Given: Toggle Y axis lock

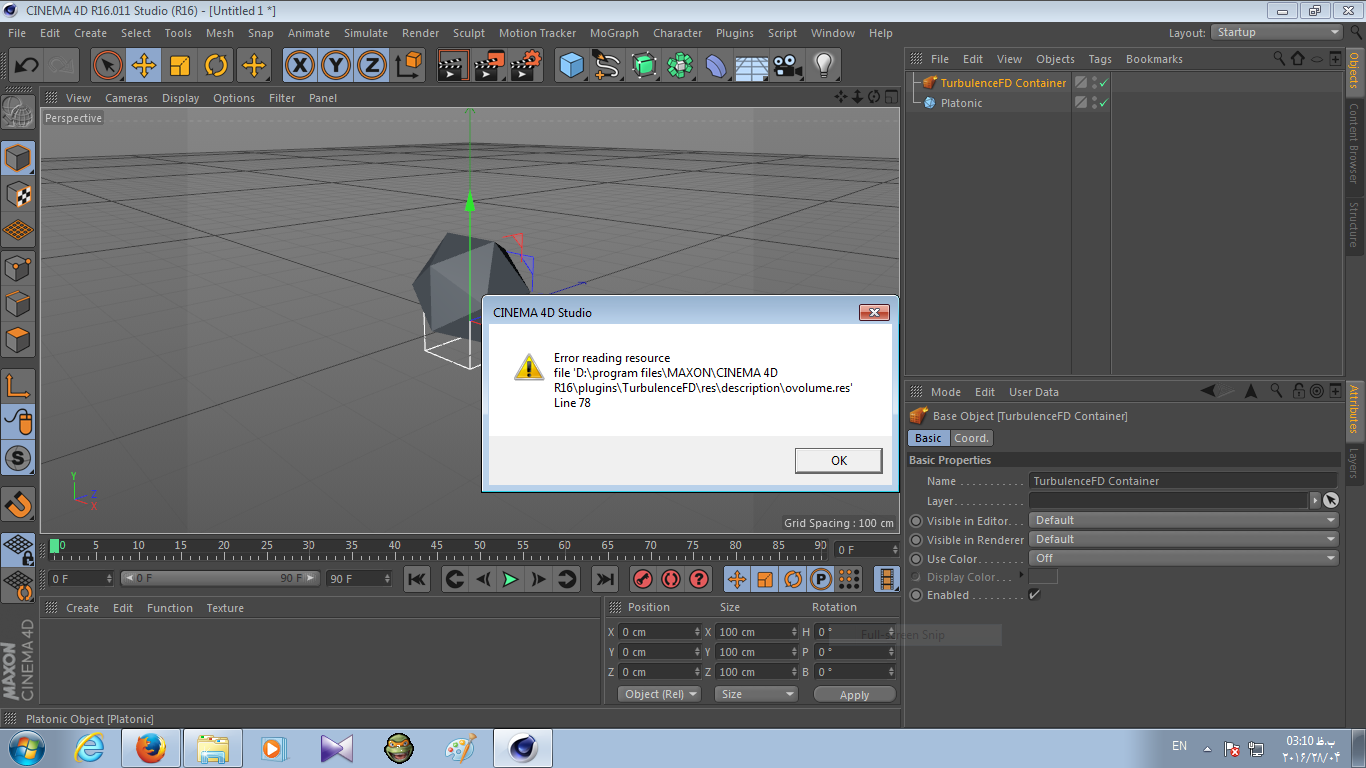Looking at the screenshot, I should point(336,66).
